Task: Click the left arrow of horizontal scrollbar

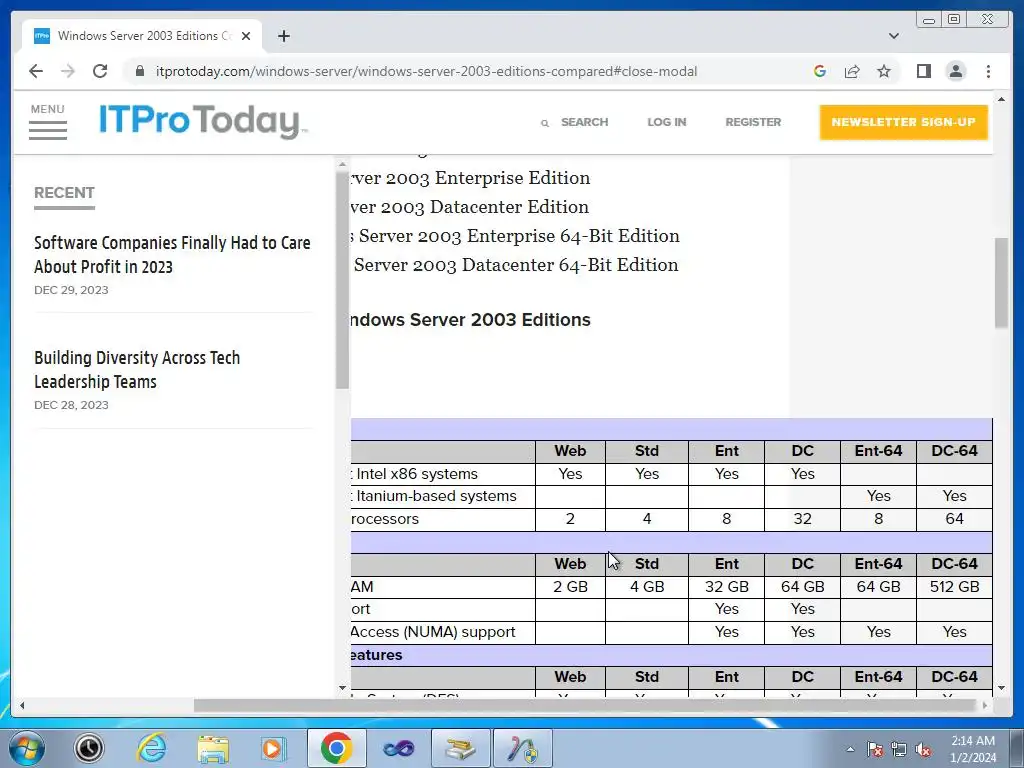Action: [x=22, y=705]
